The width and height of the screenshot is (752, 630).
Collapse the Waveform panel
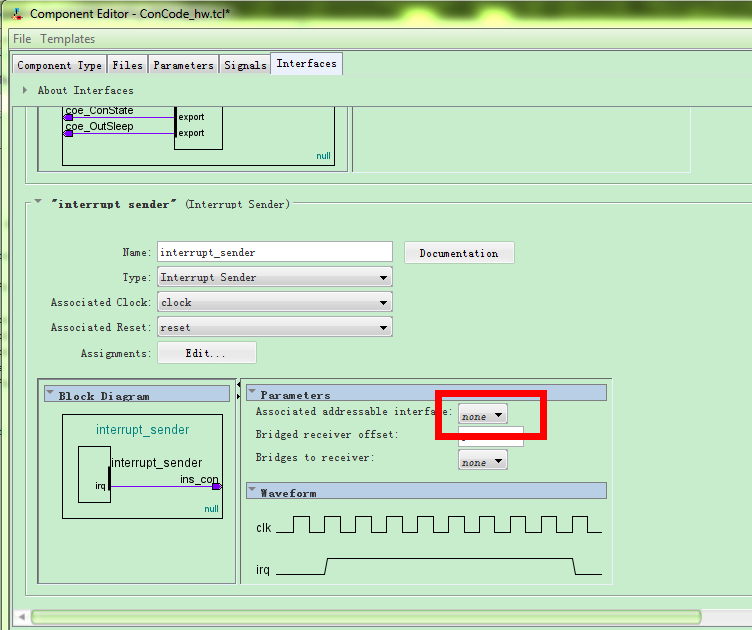tap(252, 490)
